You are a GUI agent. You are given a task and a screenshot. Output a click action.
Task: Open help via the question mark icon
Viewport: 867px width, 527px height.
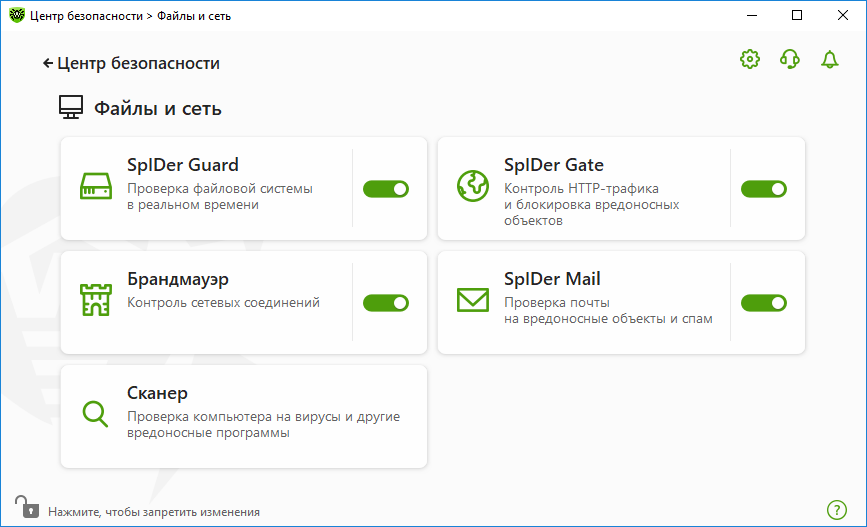[837, 510]
